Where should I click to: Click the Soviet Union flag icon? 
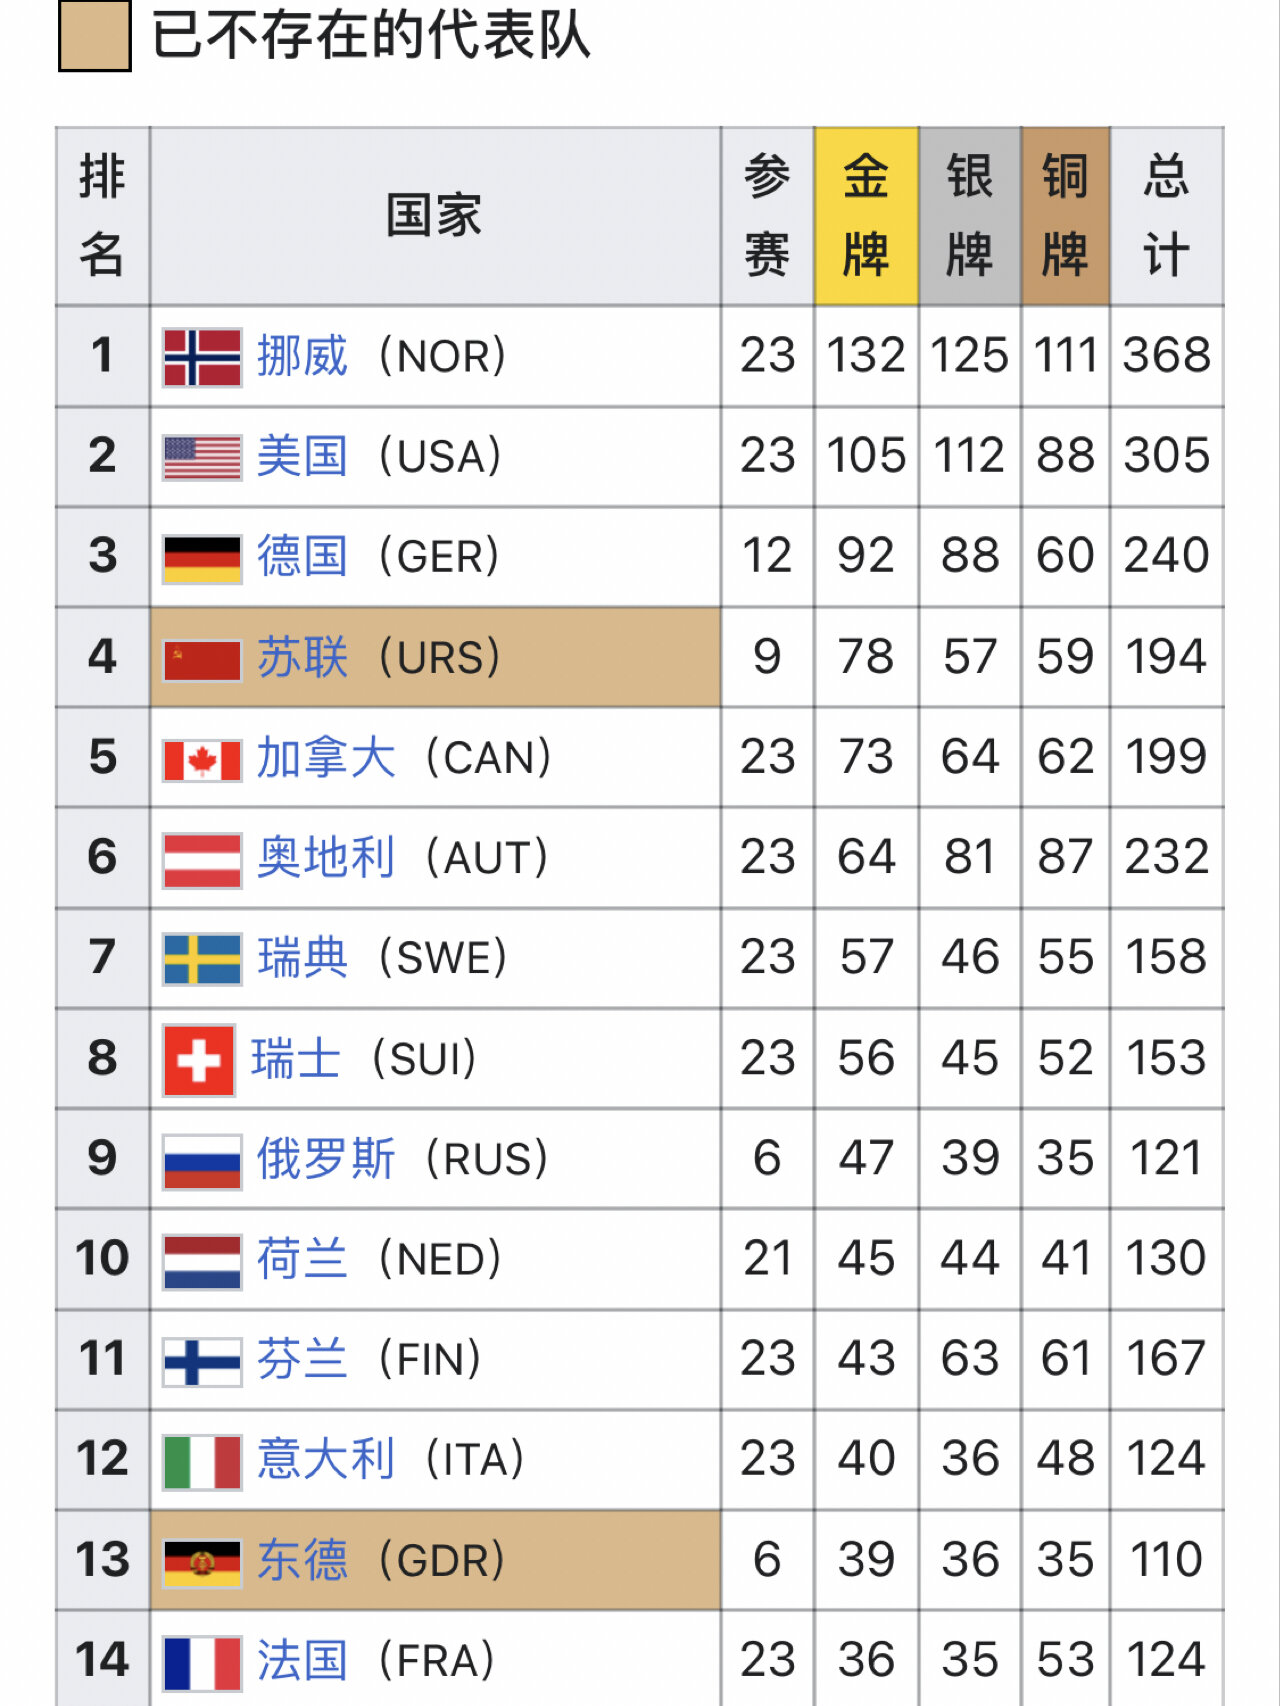tap(202, 659)
